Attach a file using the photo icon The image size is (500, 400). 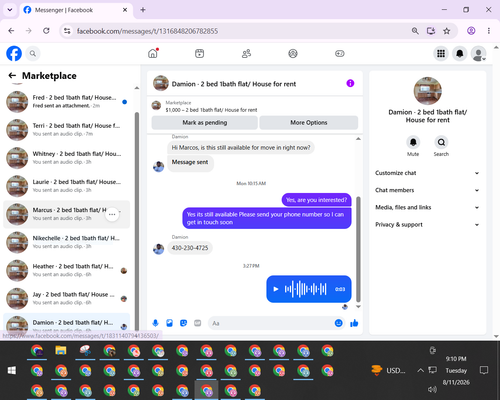click(169, 323)
